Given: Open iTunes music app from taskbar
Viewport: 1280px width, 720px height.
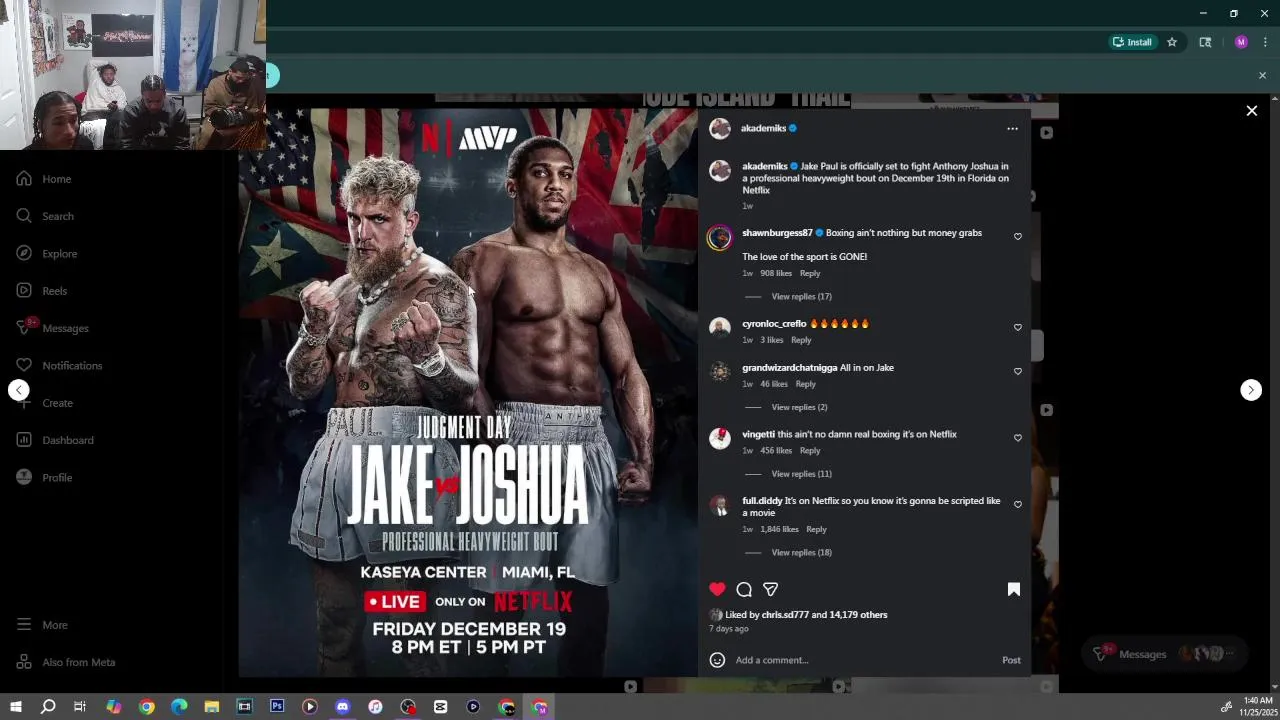Looking at the screenshot, I should pos(375,707).
